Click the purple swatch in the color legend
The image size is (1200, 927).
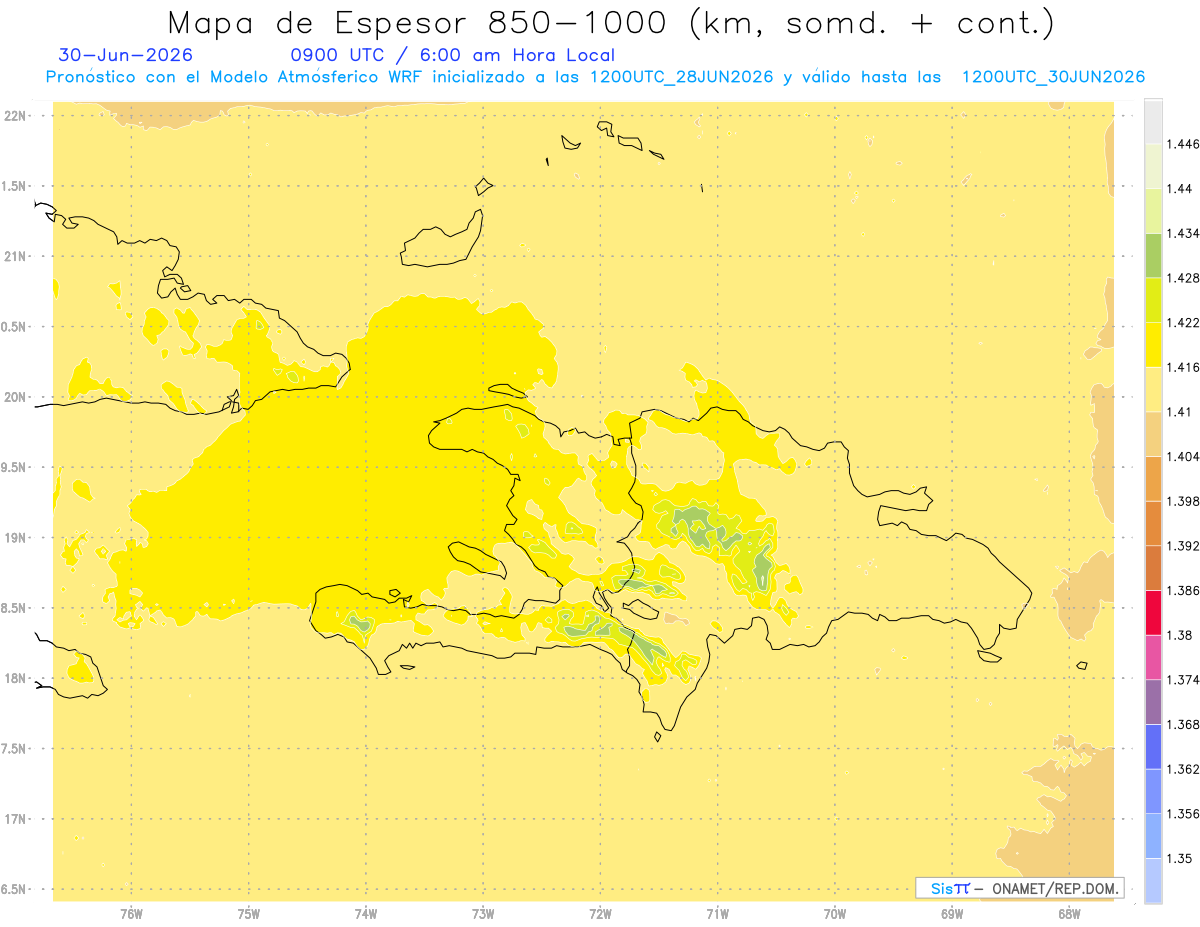(1153, 702)
